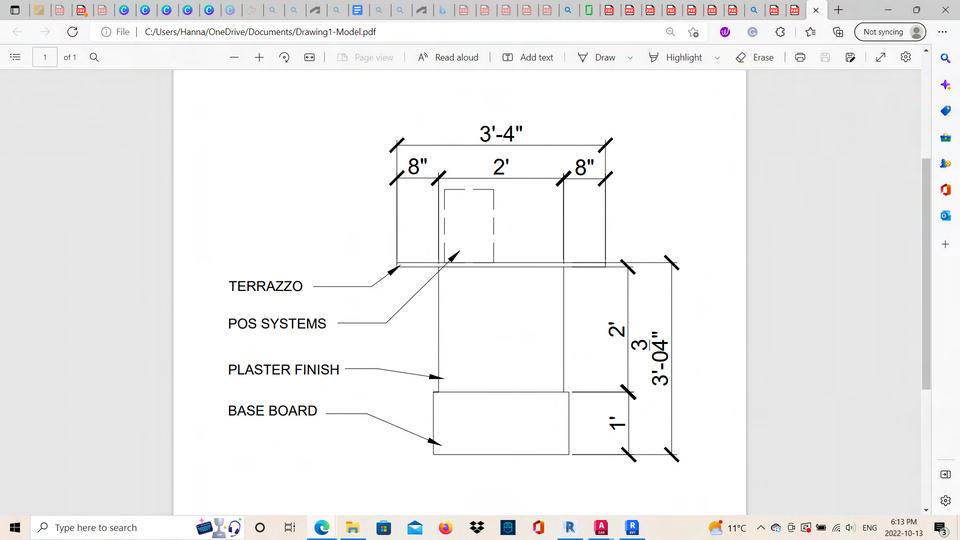Click the 3'-4" top dimension text

tap(501, 133)
